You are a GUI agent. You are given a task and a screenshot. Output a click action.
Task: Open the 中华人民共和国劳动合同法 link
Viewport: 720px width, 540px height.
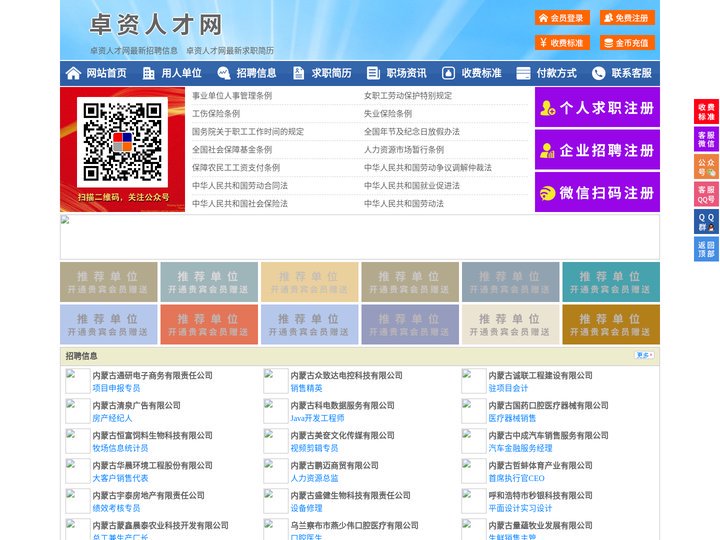240,186
